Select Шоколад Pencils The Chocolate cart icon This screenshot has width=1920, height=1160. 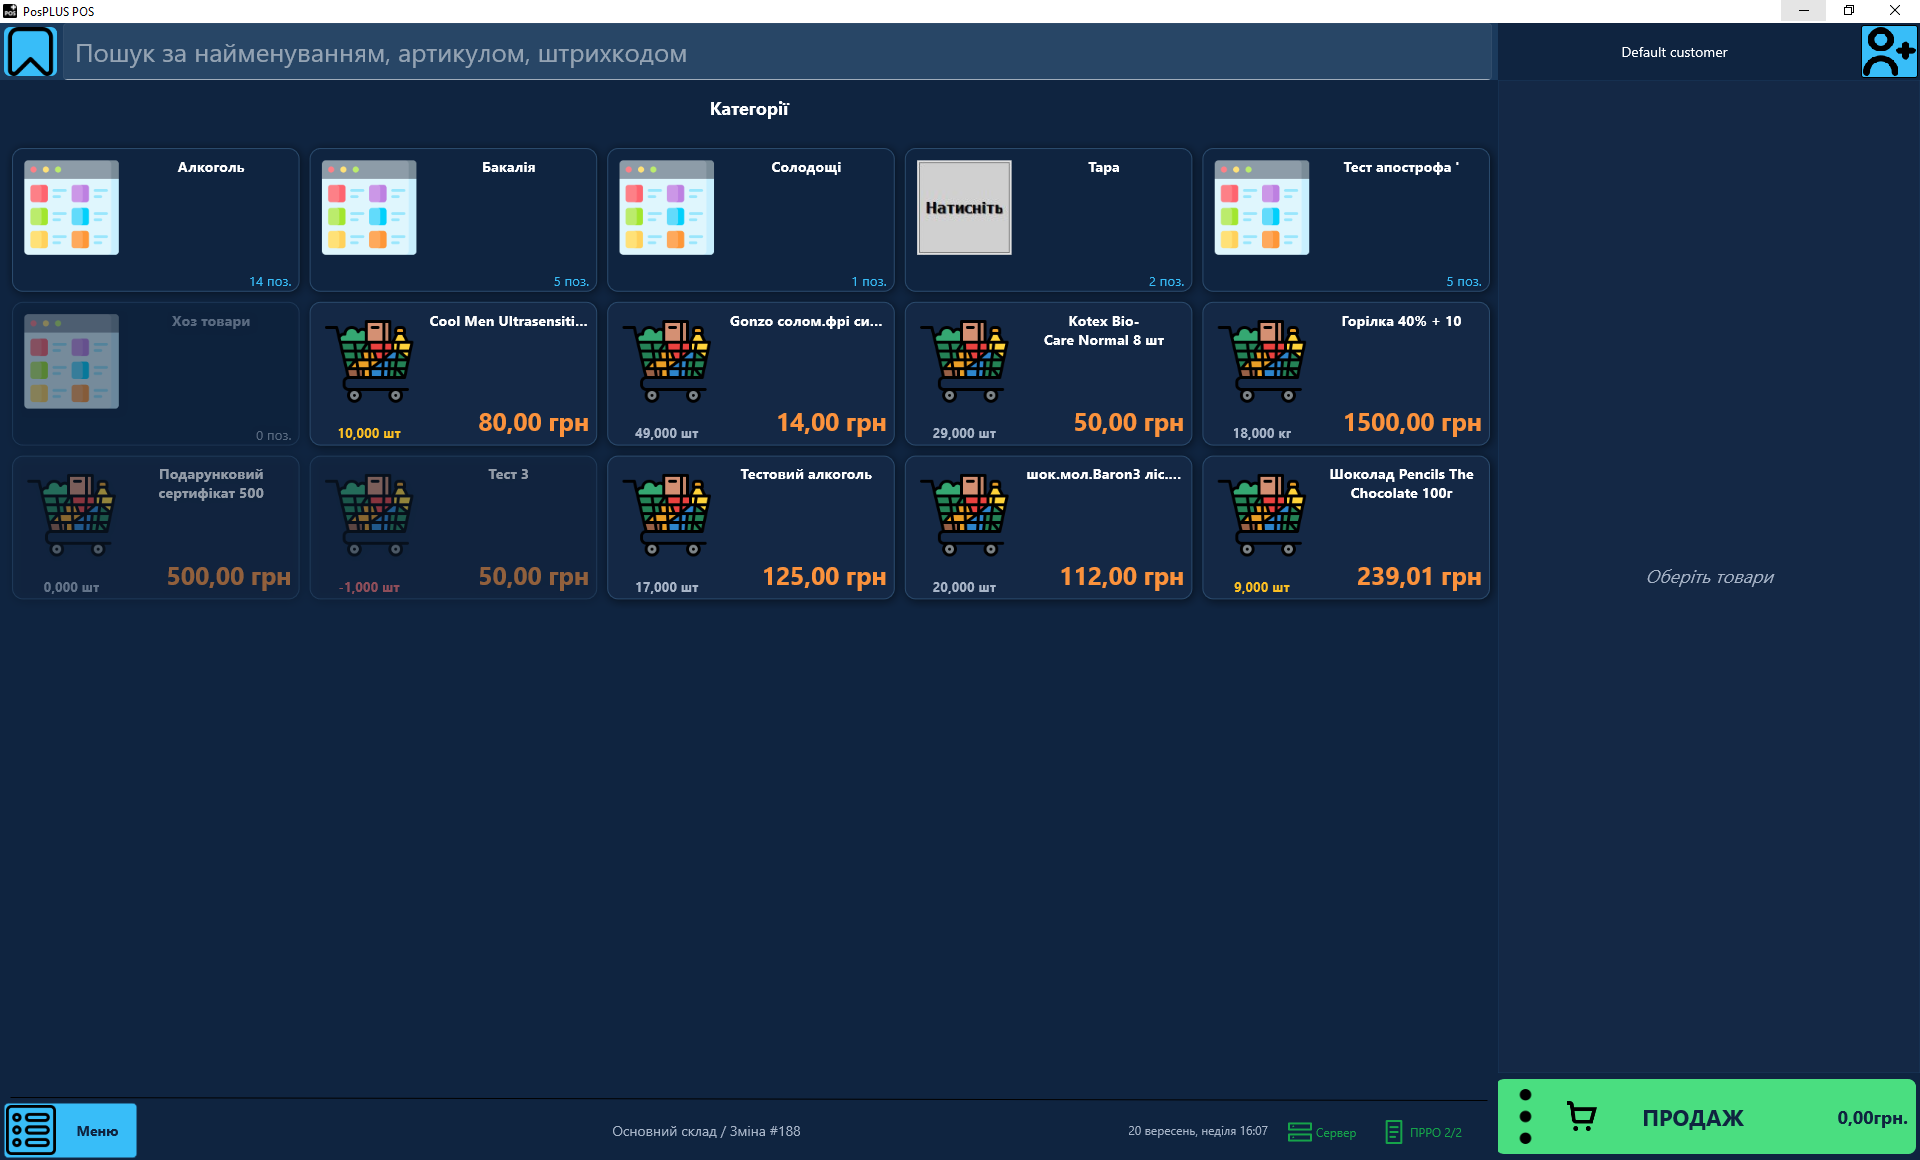tap(1262, 515)
